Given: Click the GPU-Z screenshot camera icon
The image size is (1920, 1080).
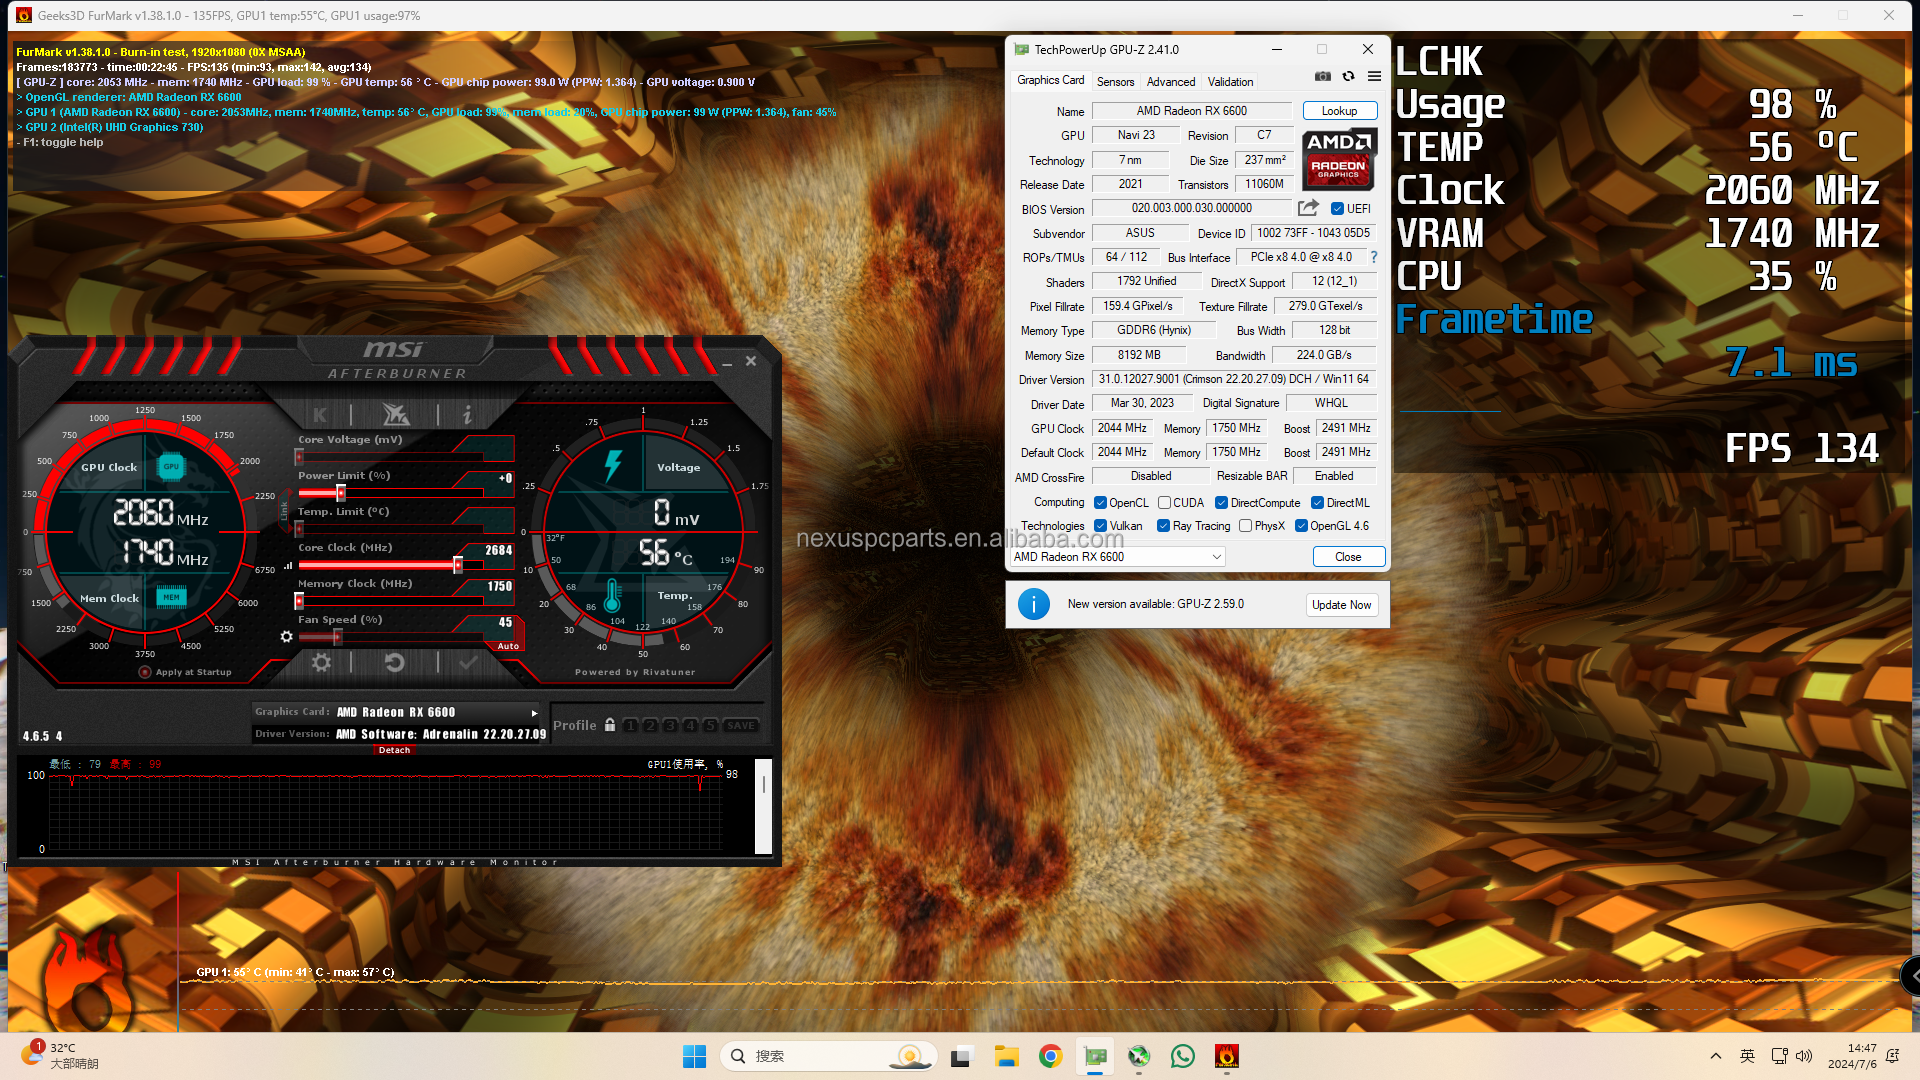Looking at the screenshot, I should [x=1322, y=76].
